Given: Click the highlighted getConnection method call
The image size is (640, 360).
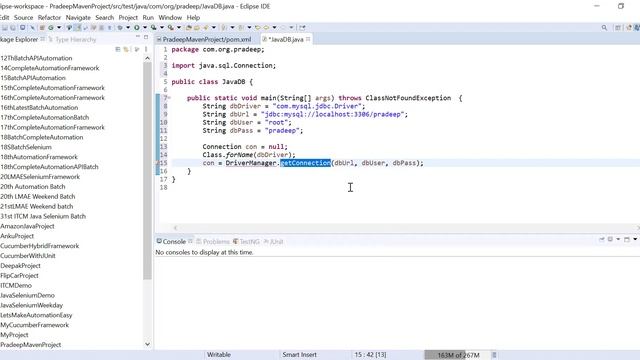Looking at the screenshot, I should (x=305, y=163).
